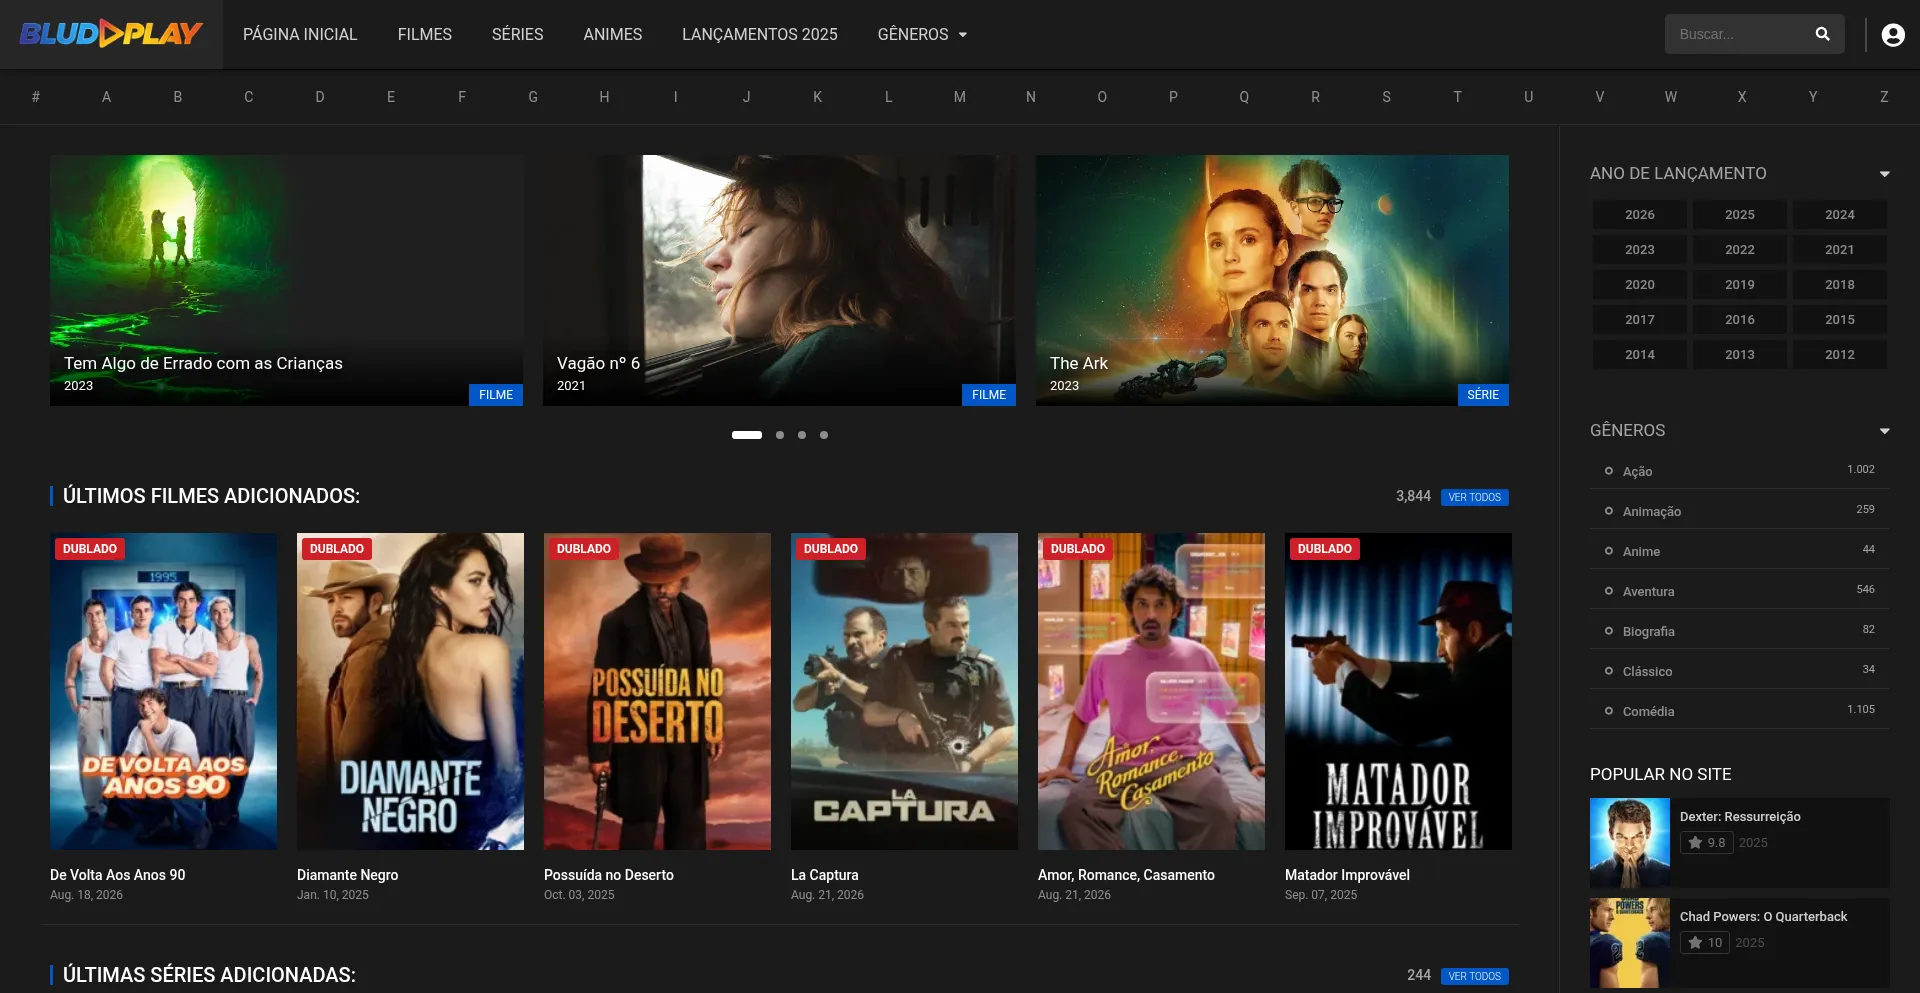Screen dimensions: 1920x993
Task: Click the La Captura title link
Action: (825, 875)
